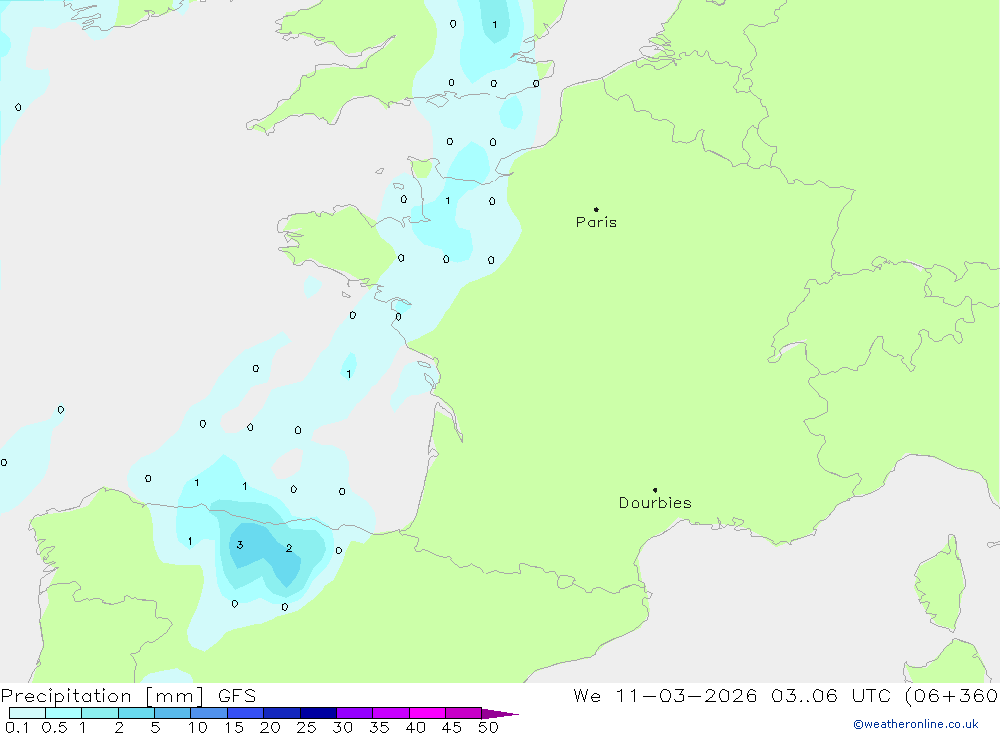
Task: Pick the 1–2 mm legend color swatch
Action: [99, 713]
